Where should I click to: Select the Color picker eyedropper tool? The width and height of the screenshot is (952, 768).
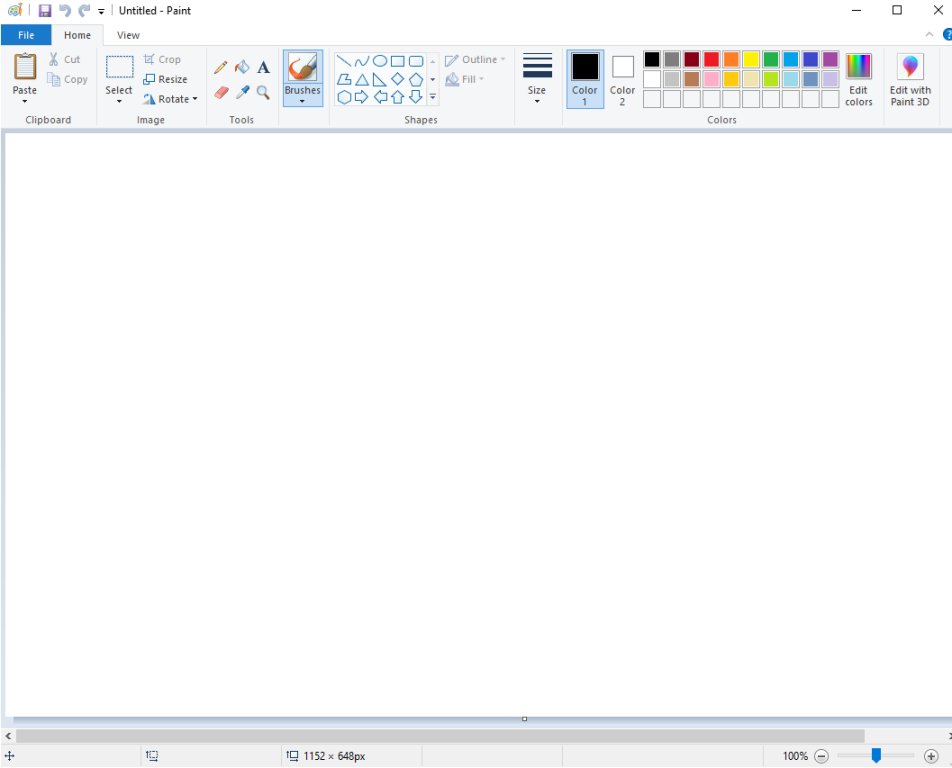[x=242, y=92]
